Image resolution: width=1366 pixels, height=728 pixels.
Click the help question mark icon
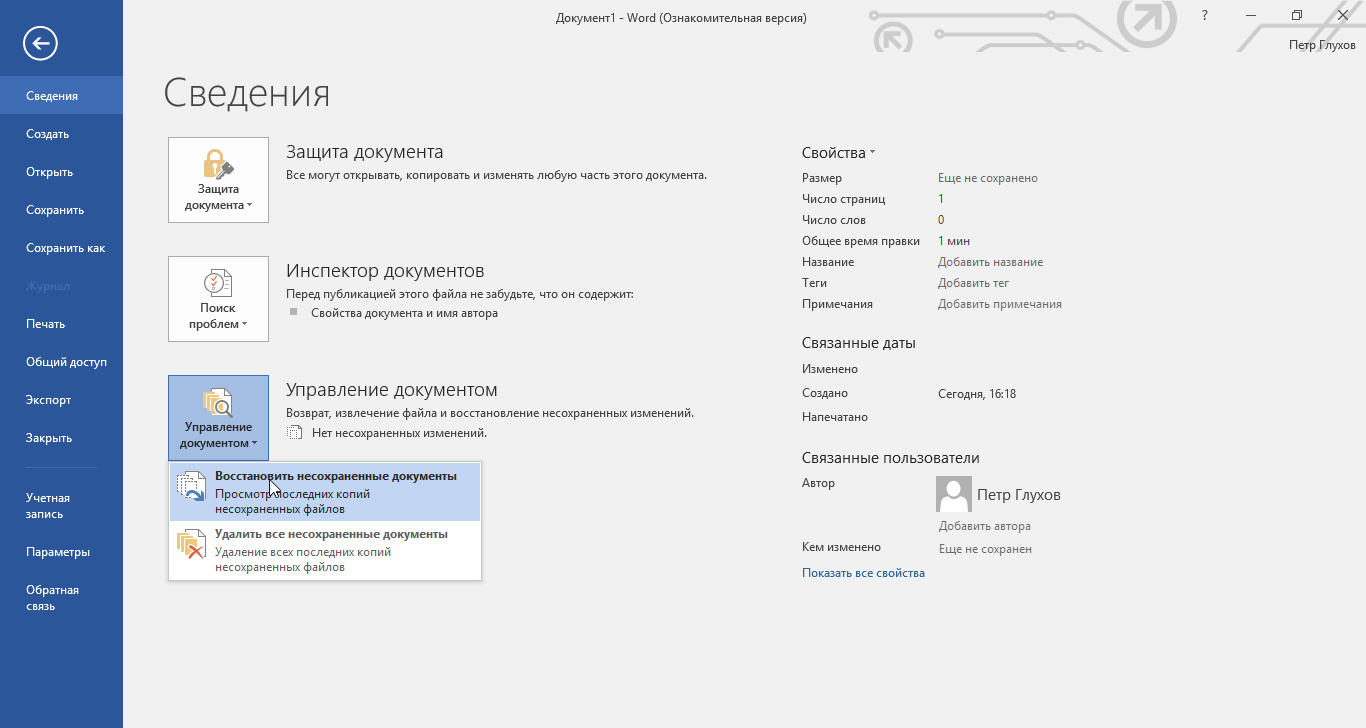1204,16
